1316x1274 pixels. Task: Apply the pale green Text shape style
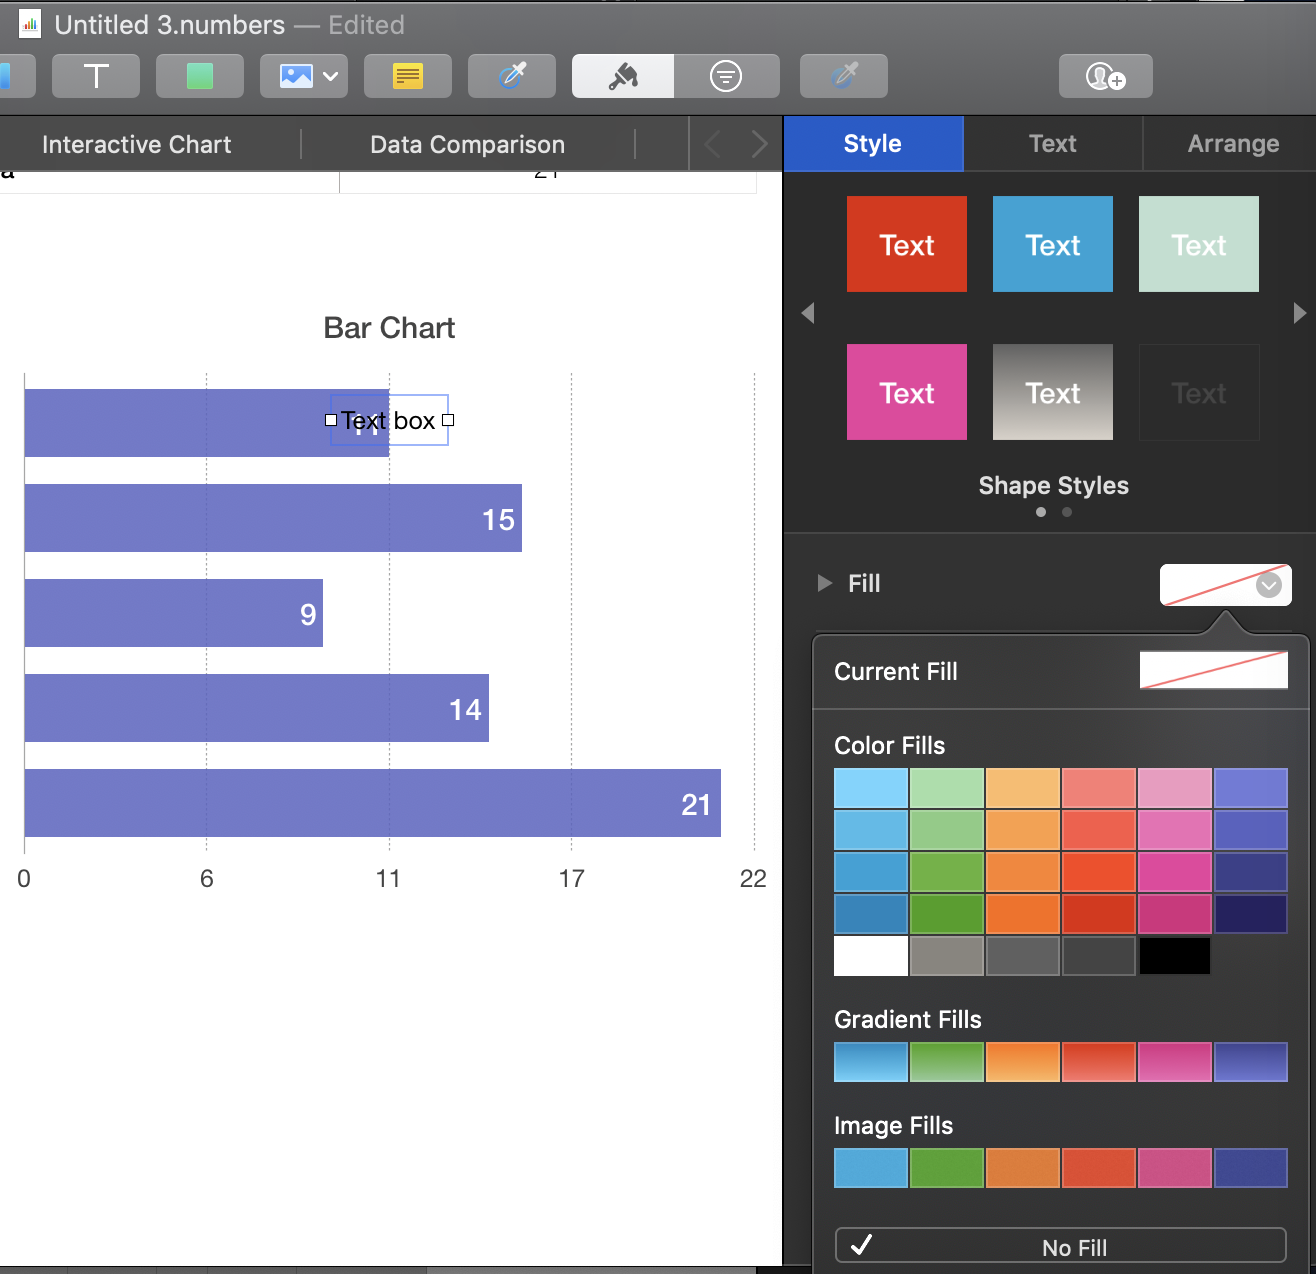1199,244
